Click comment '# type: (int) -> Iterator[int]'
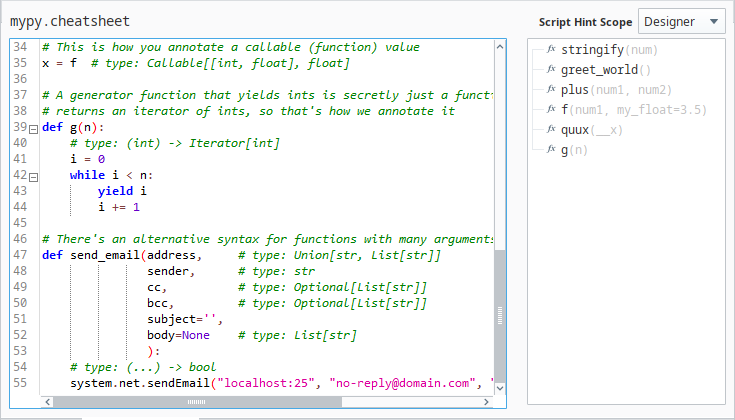 (x=175, y=143)
